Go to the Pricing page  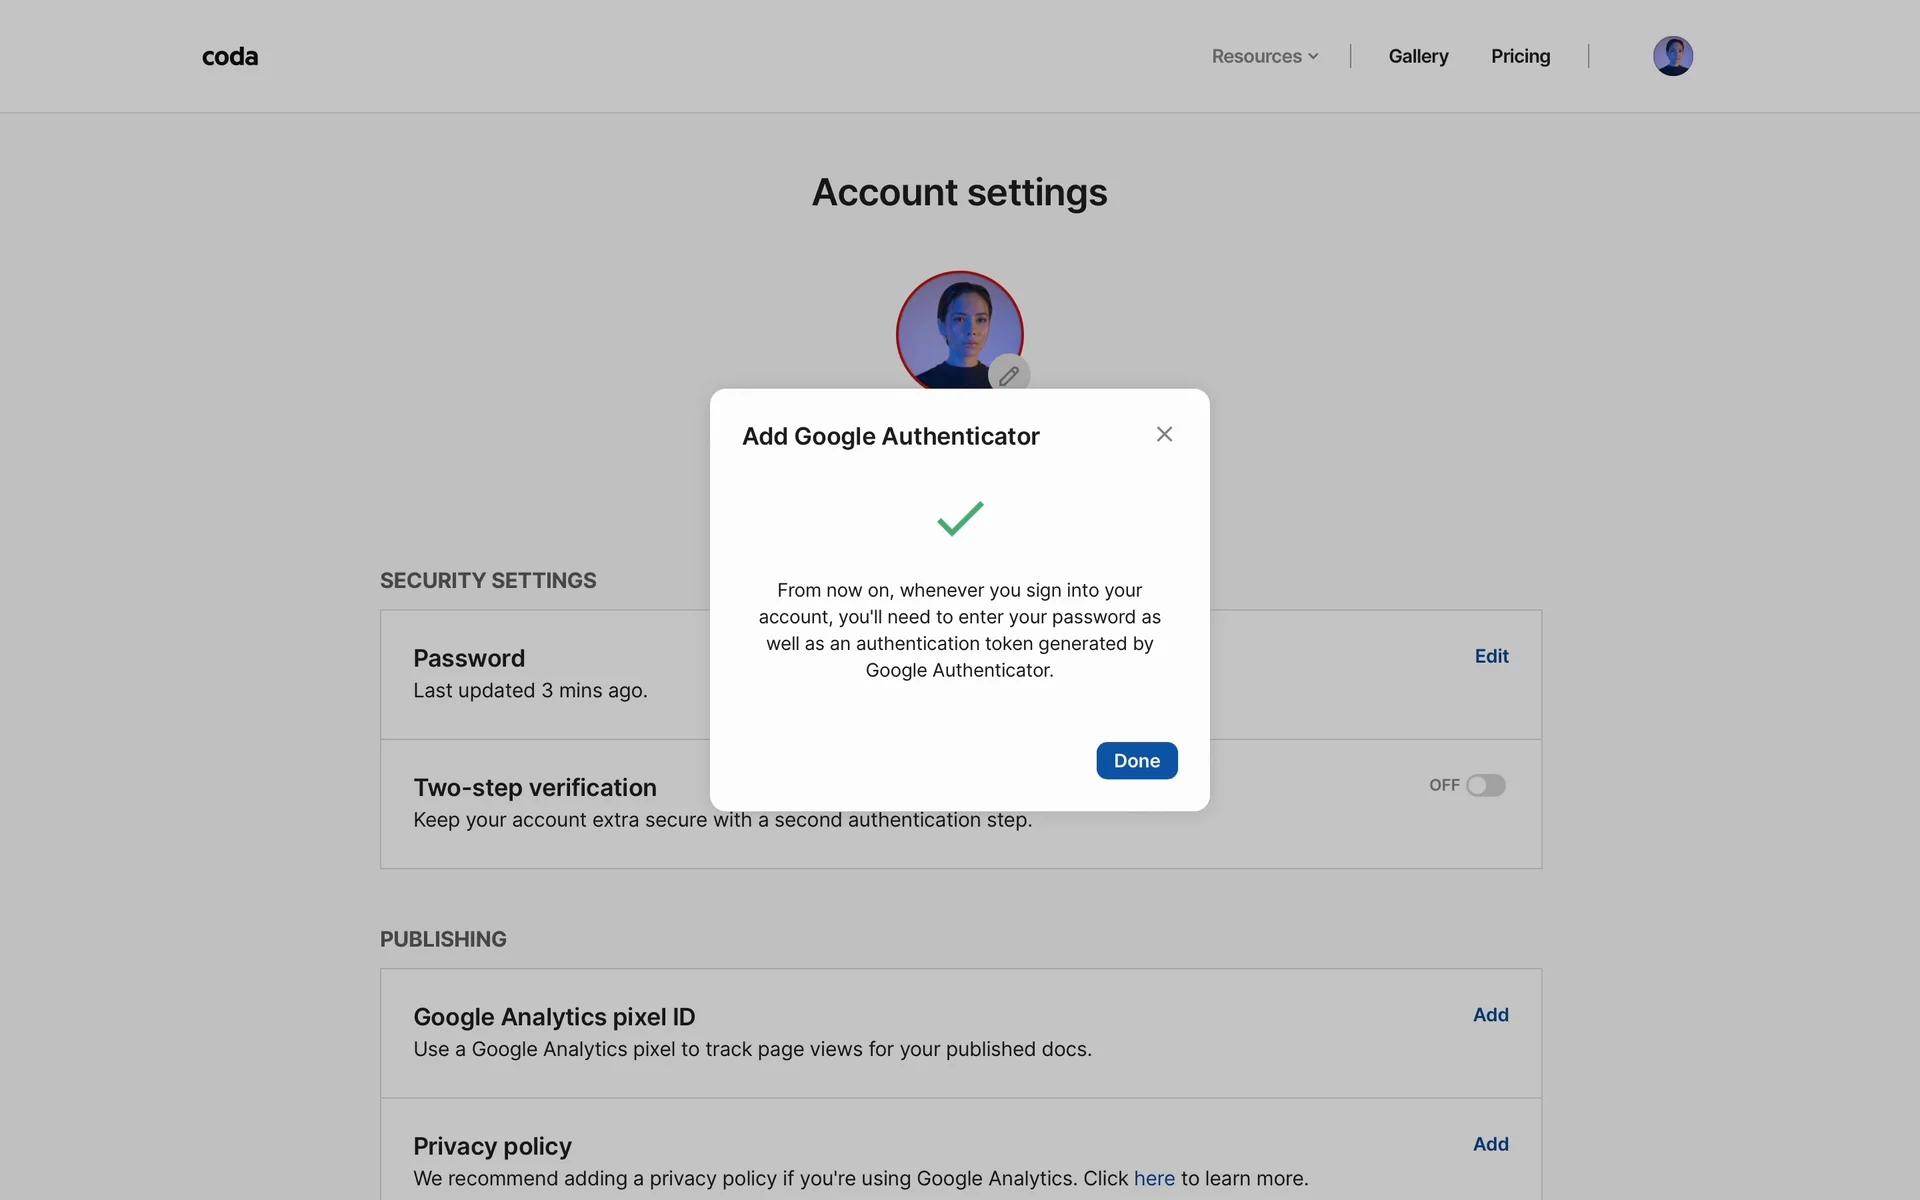pyautogui.click(x=1520, y=57)
